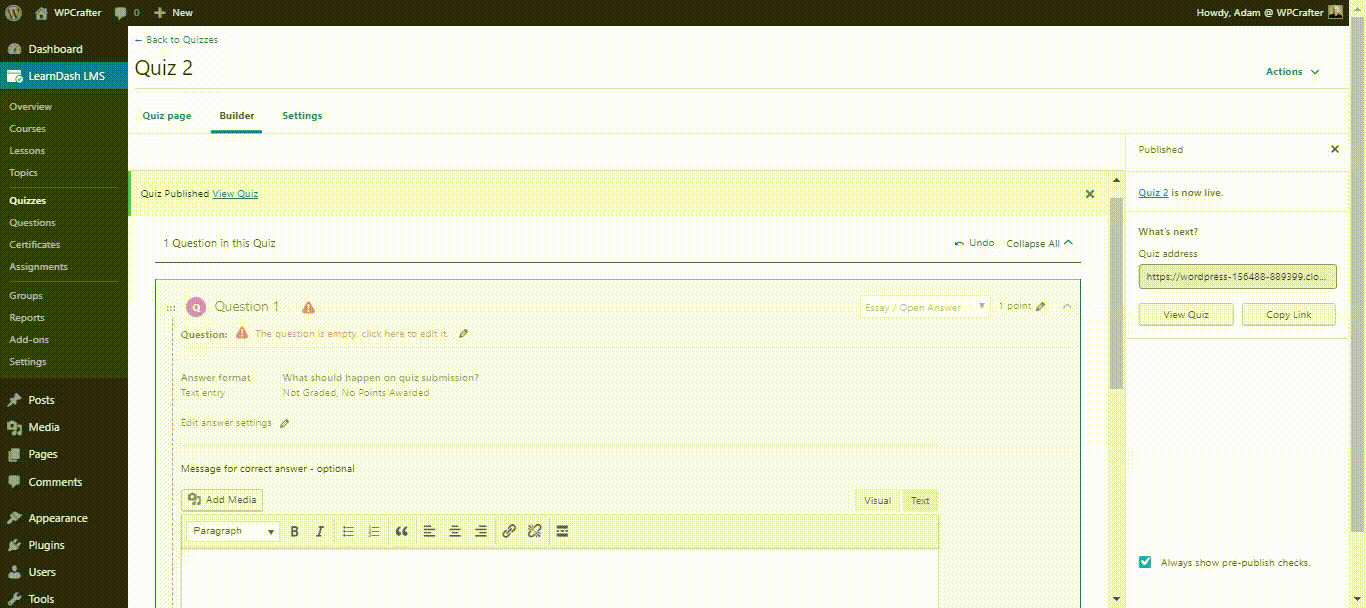Click Quiz 2 link in Published panel
Viewport: 1366px width, 608px height.
(x=1153, y=193)
